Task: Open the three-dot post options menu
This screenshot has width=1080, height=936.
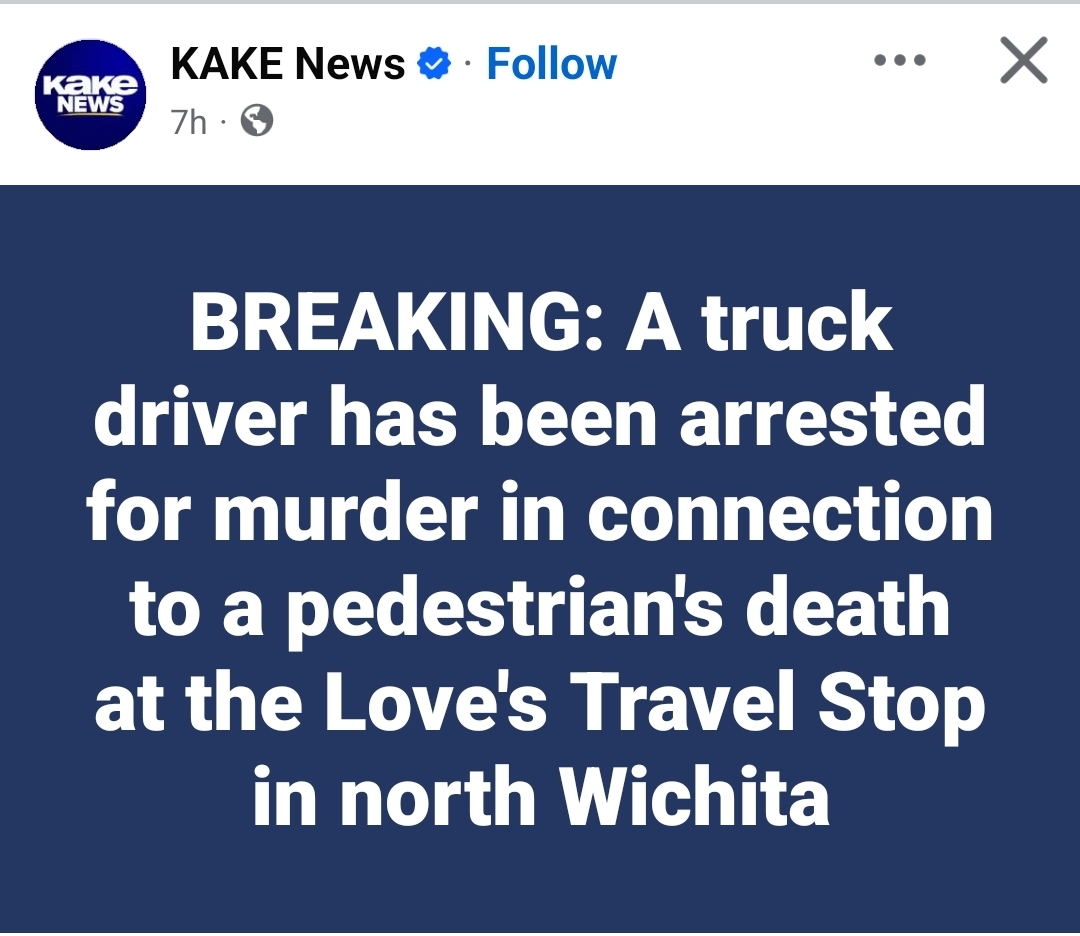Action: 900,61
